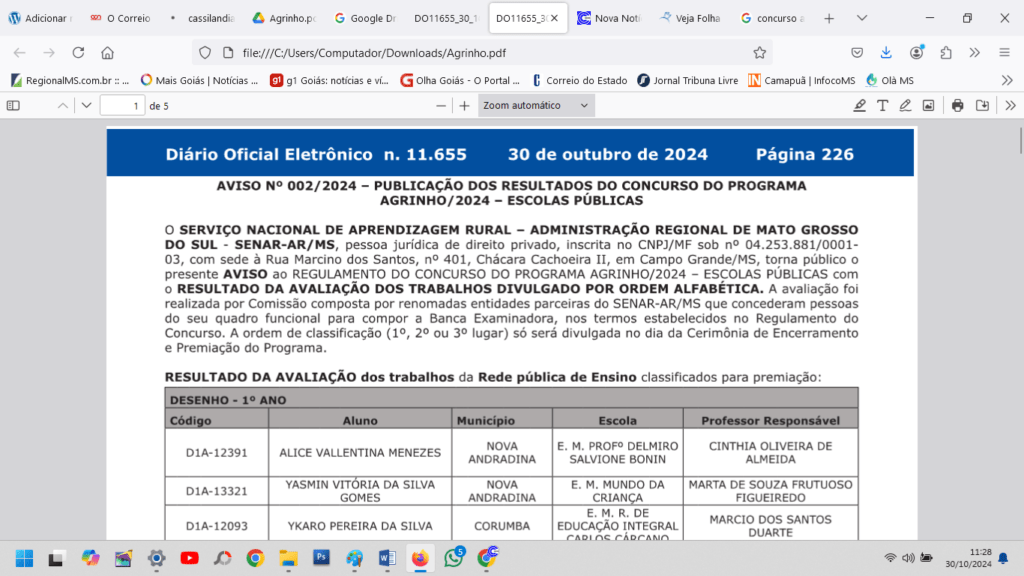Switch to the Agrinho Google Drive tab
The width and height of the screenshot is (1024, 576).
click(285, 18)
